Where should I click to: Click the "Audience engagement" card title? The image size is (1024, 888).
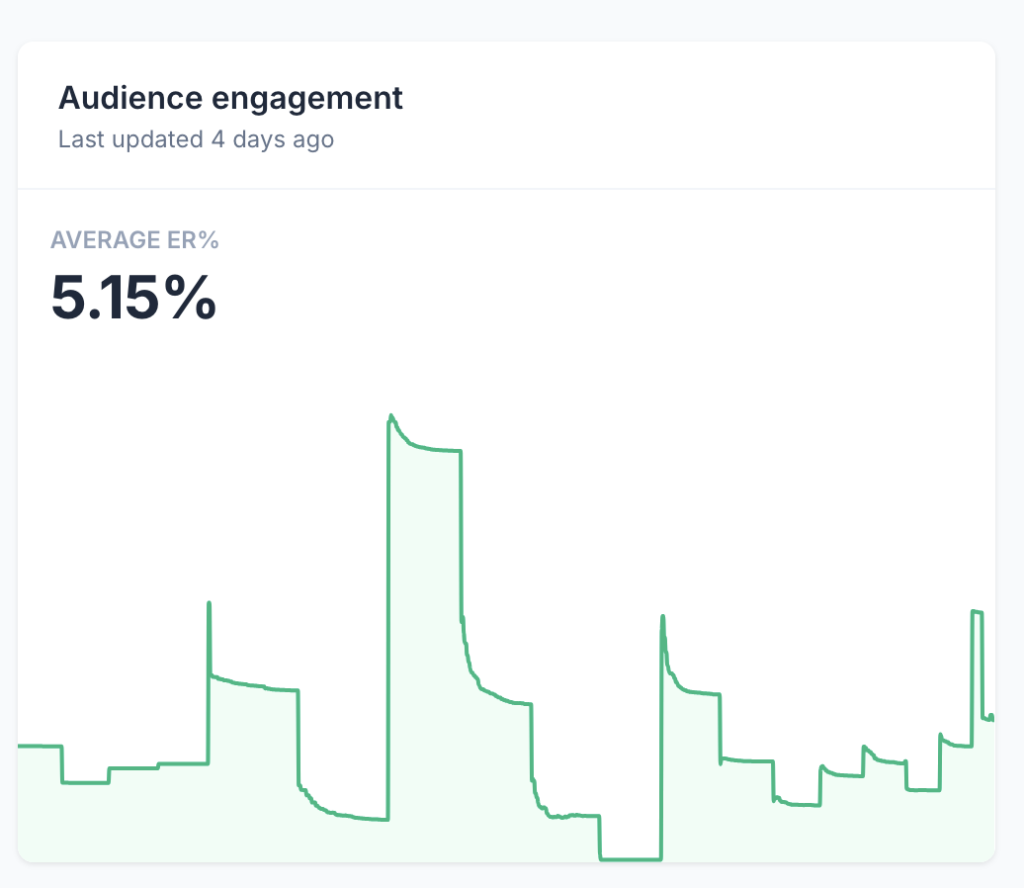click(x=230, y=98)
